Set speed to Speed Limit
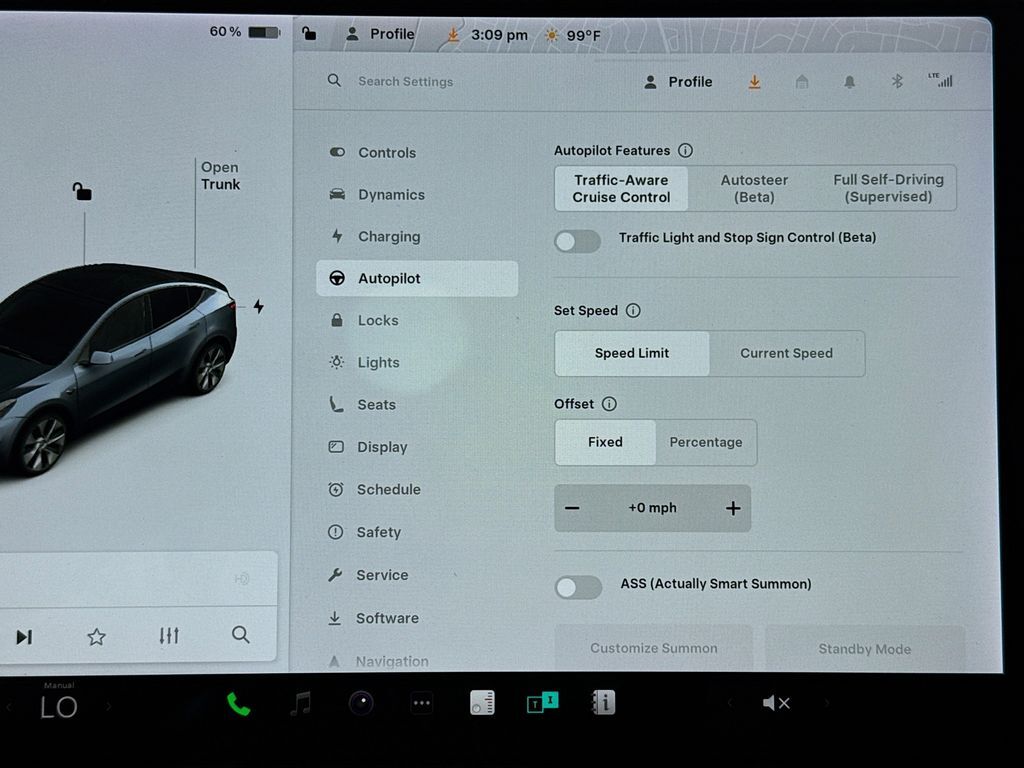 pos(632,353)
